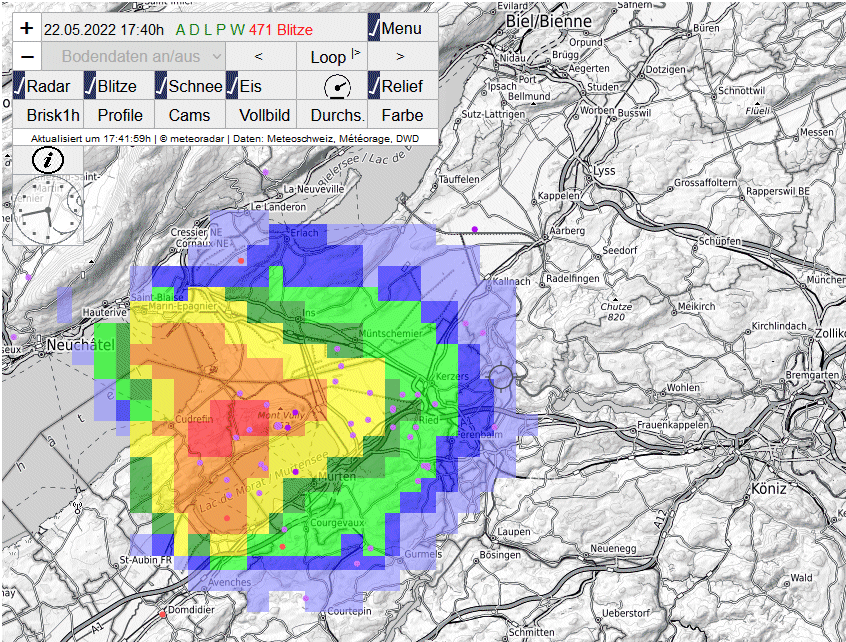Click the date 22.05.2022 17:40h
Screen dimensions: 846x642
pos(104,30)
